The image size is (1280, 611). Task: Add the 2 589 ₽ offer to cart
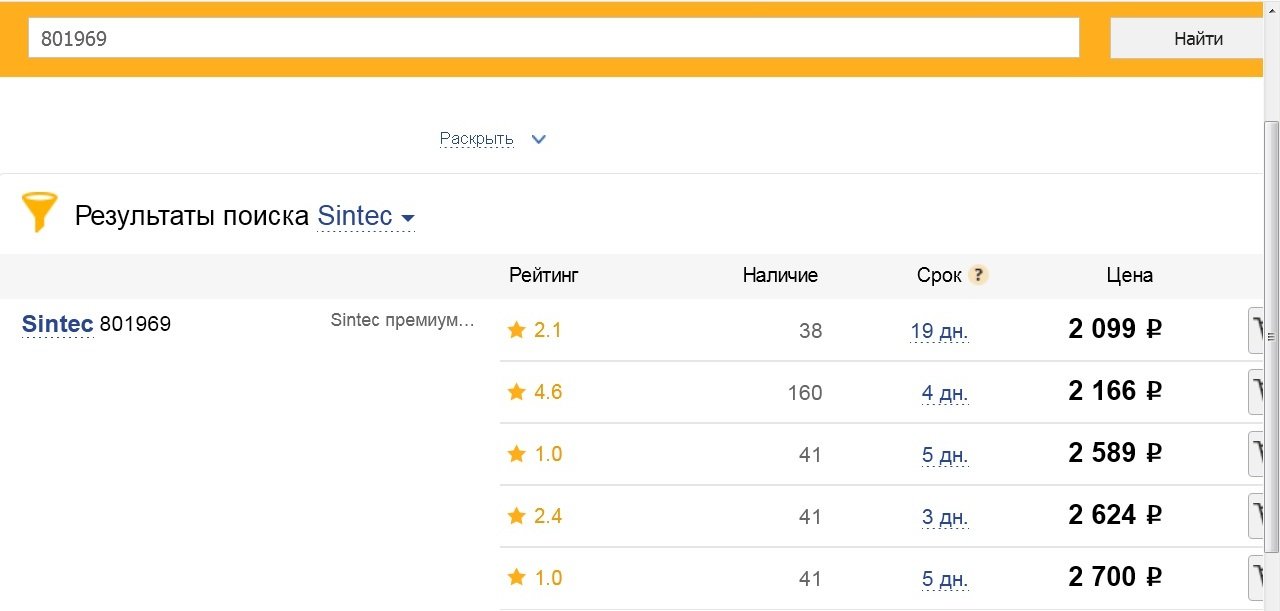(x=1256, y=454)
